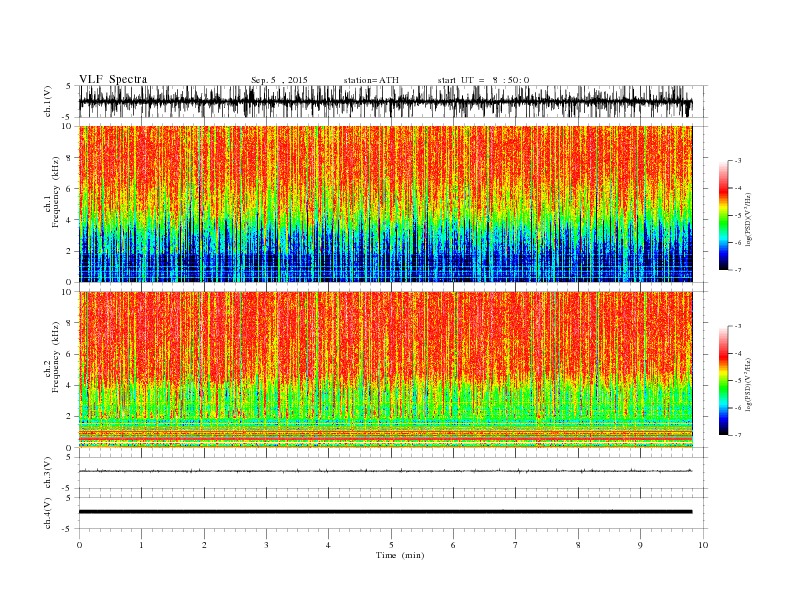This screenshot has width=792, height=612.
Task: Click the 'ch.3(V)' axis label
Action: [x=48, y=473]
